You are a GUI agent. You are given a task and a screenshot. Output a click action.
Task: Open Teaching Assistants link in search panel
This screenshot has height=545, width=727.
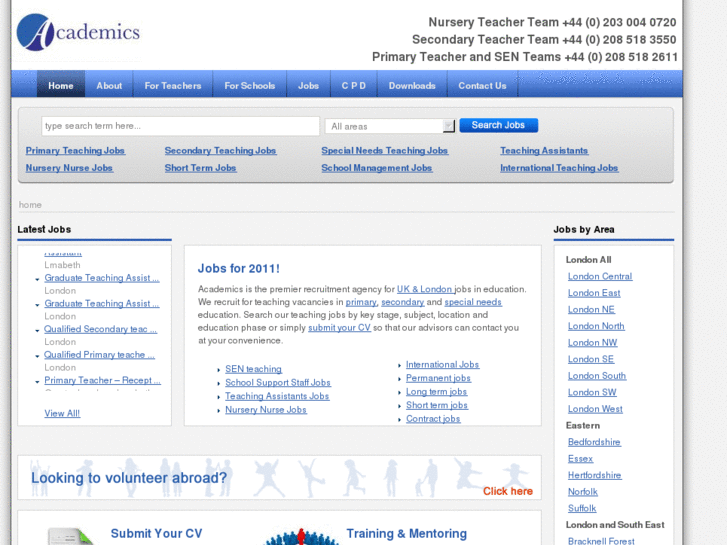544,151
